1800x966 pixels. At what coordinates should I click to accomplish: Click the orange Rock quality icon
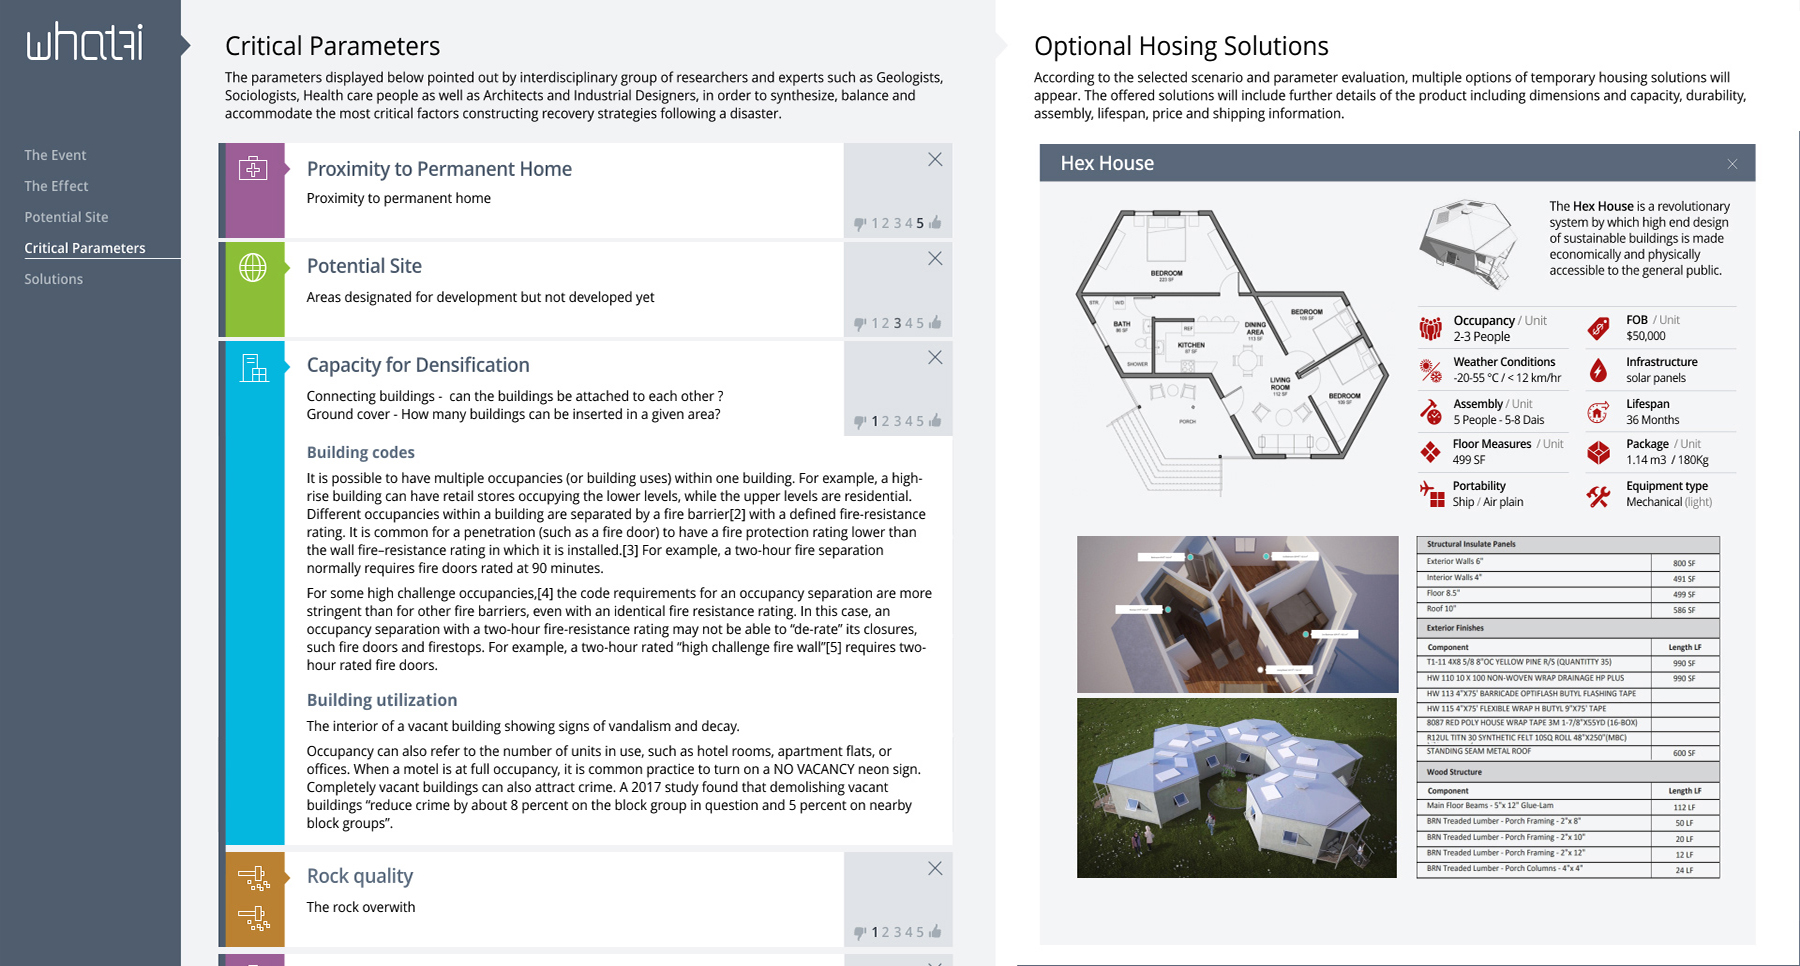[254, 898]
